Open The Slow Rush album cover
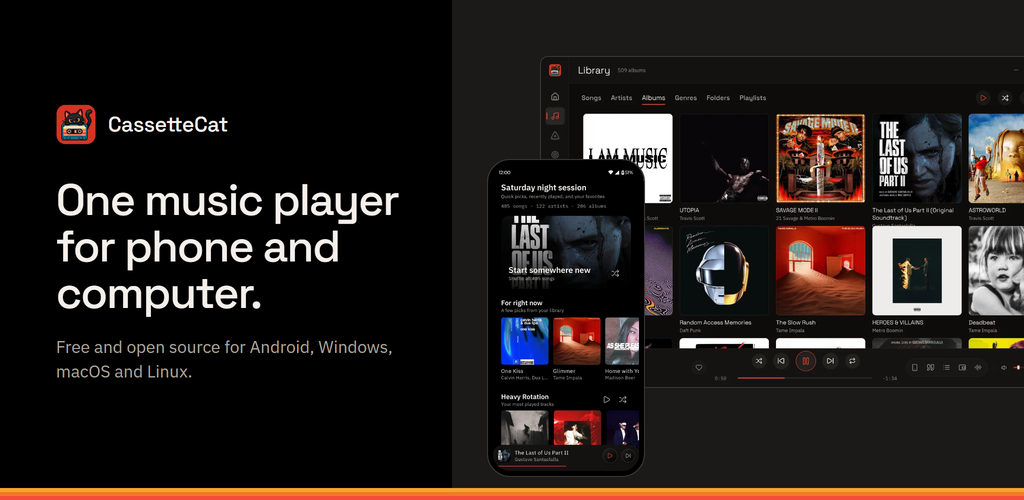The width and height of the screenshot is (1024, 500). [820, 271]
